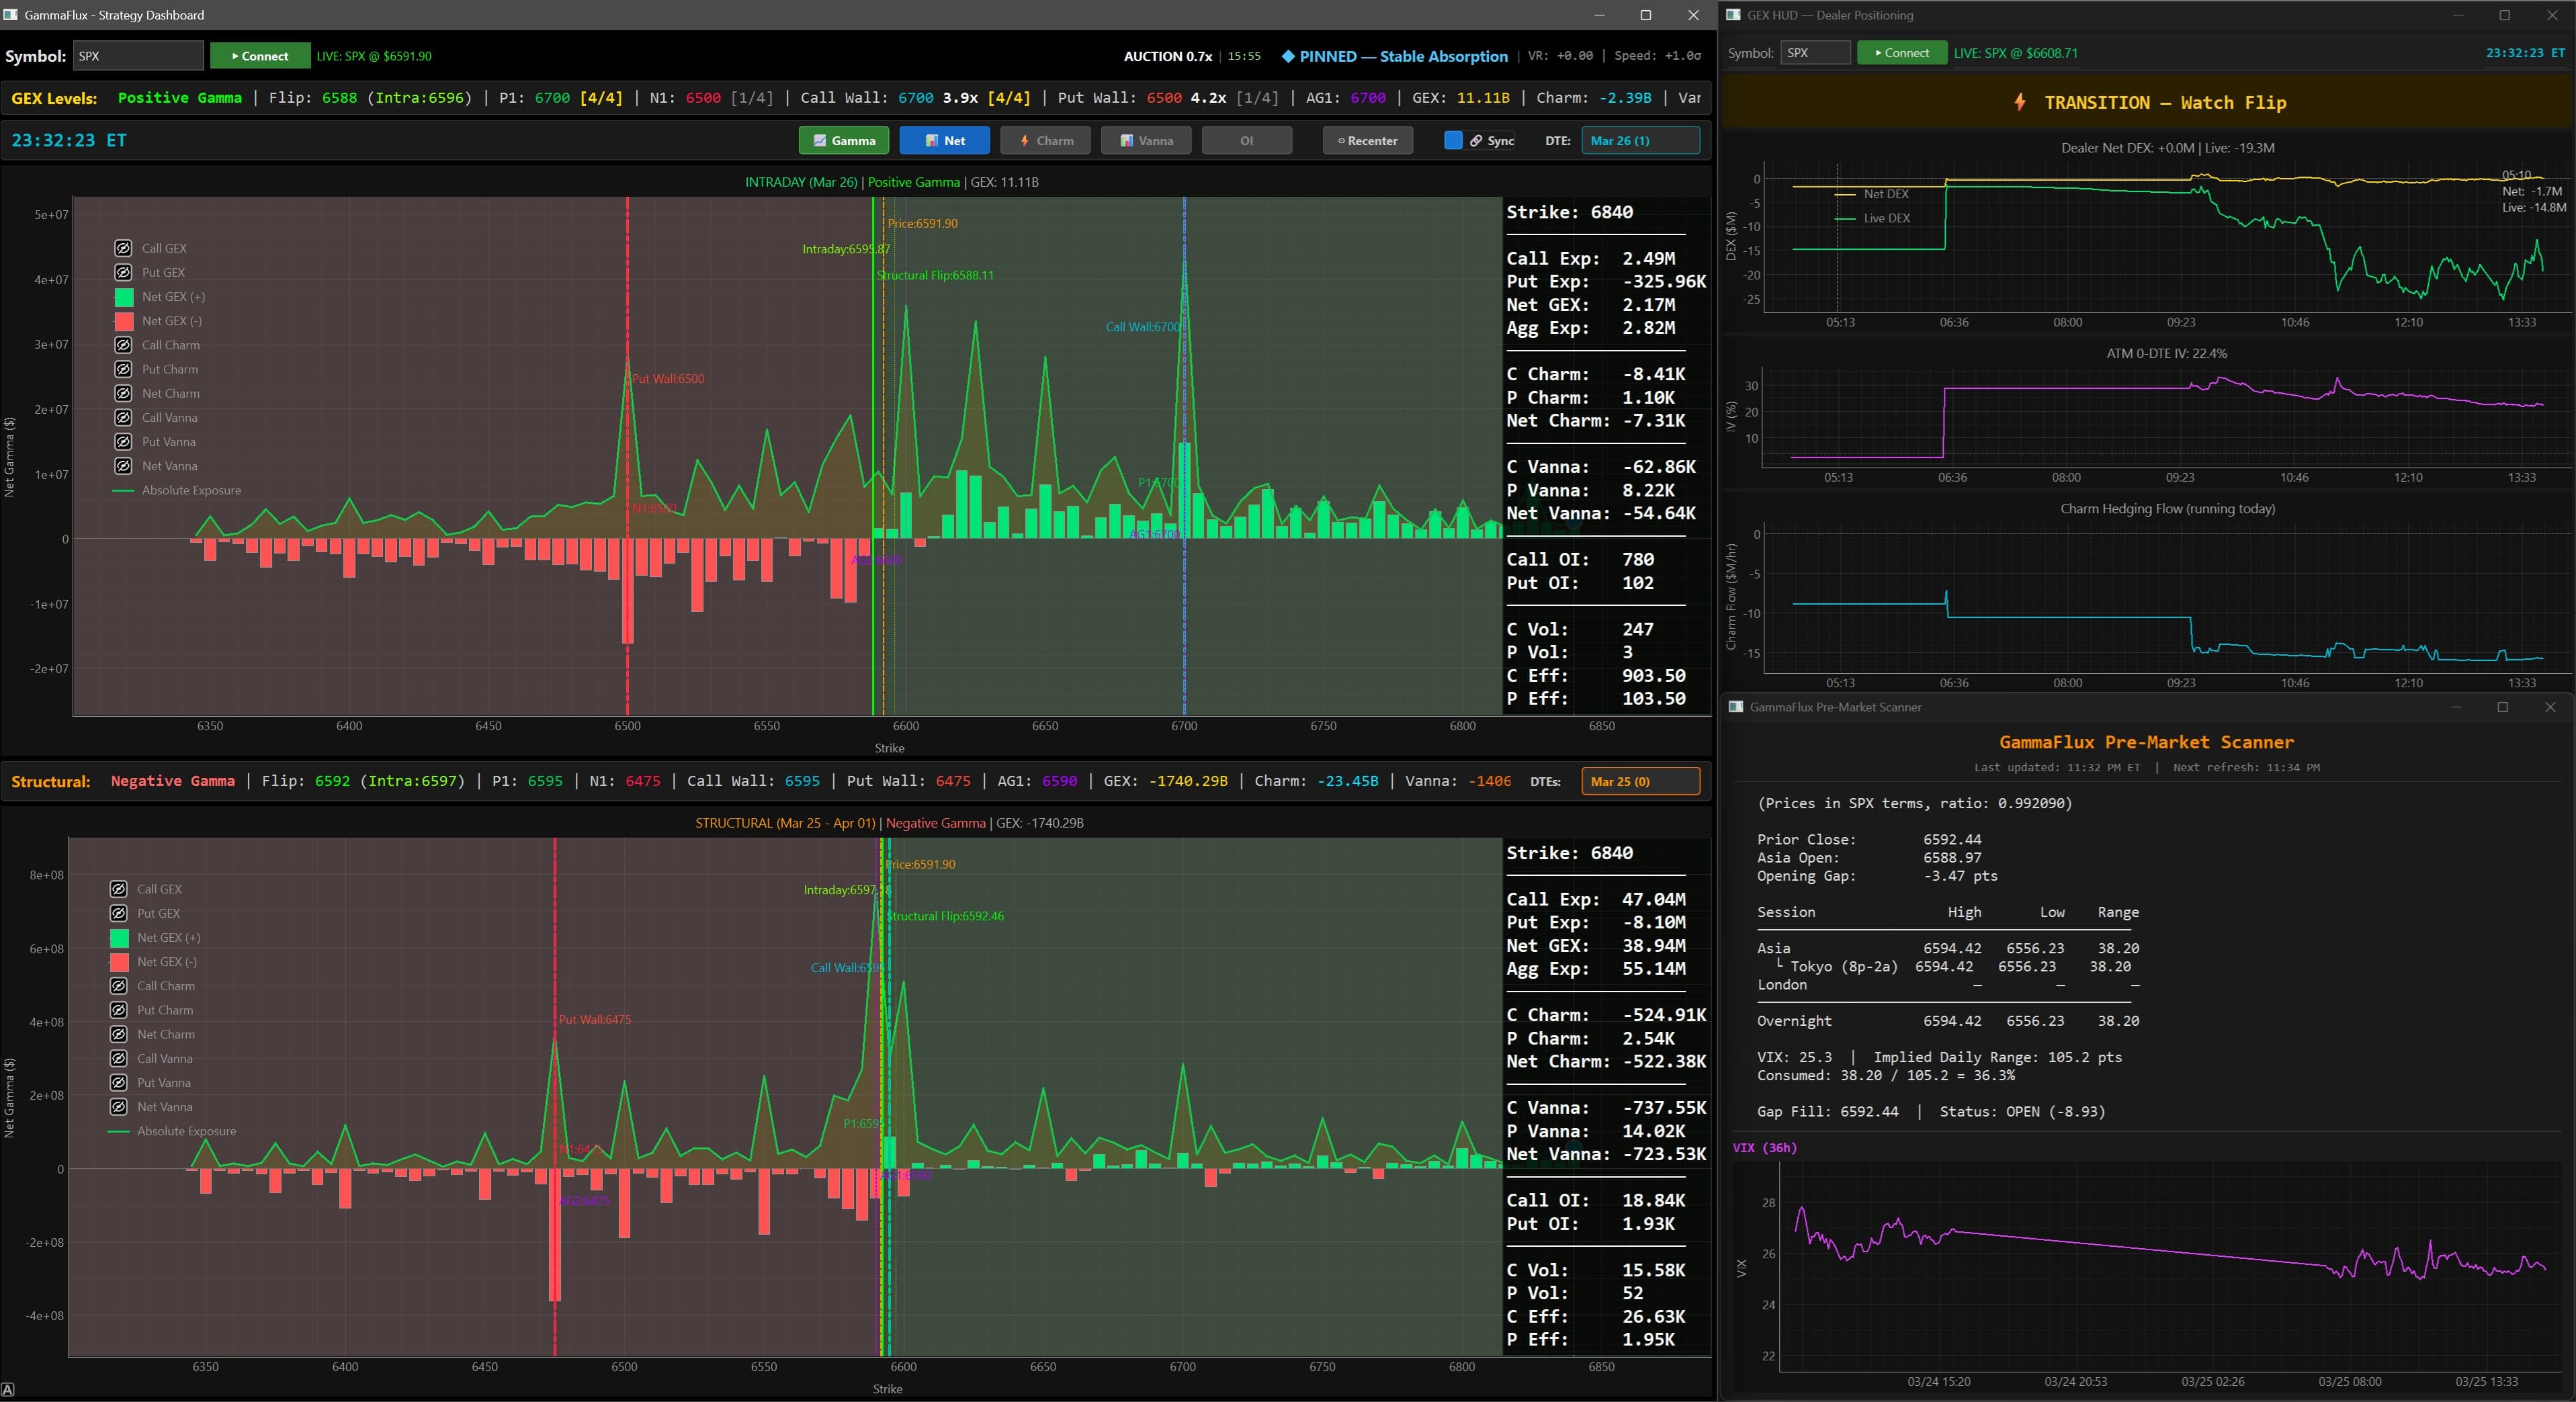Open the Mar 25 (0) structural DTEs selector

pyautogui.click(x=1638, y=781)
